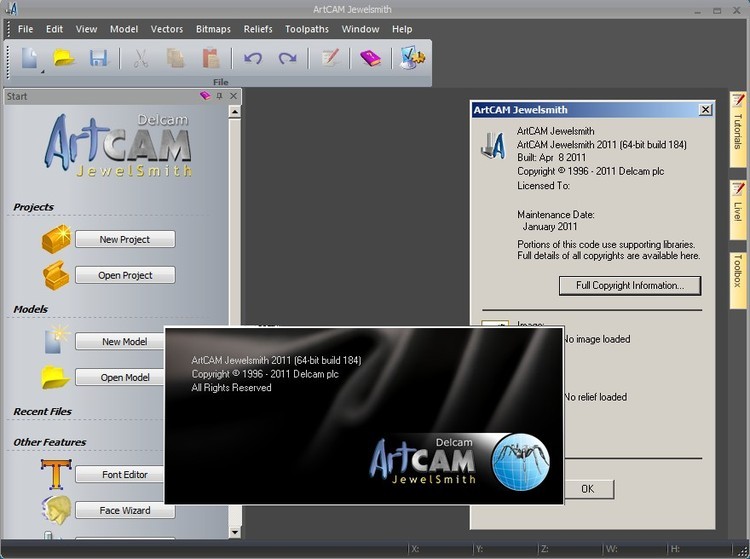Viewport: 750px width, 559px height.
Task: Click the Save floppy disk toolbar icon
Action: [99, 58]
